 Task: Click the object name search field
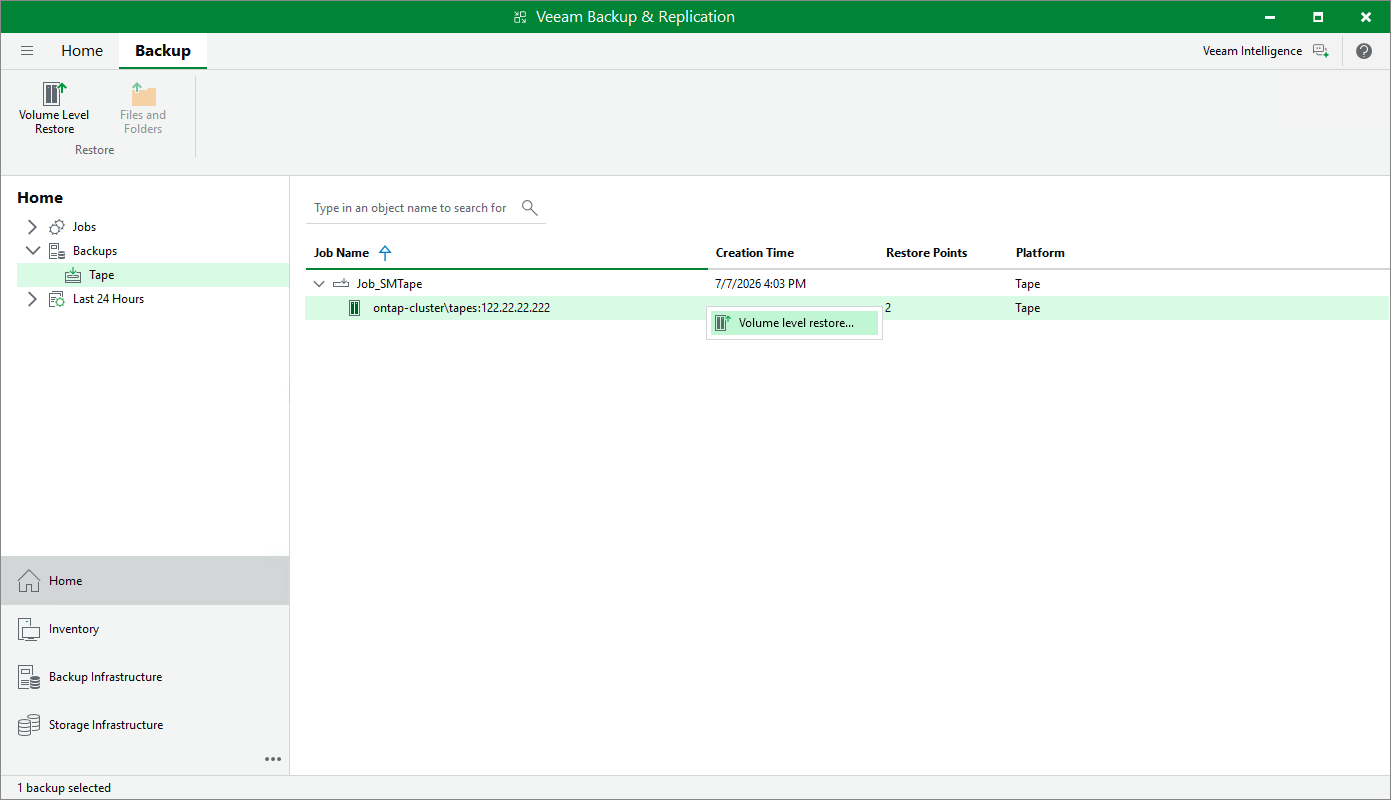point(411,208)
